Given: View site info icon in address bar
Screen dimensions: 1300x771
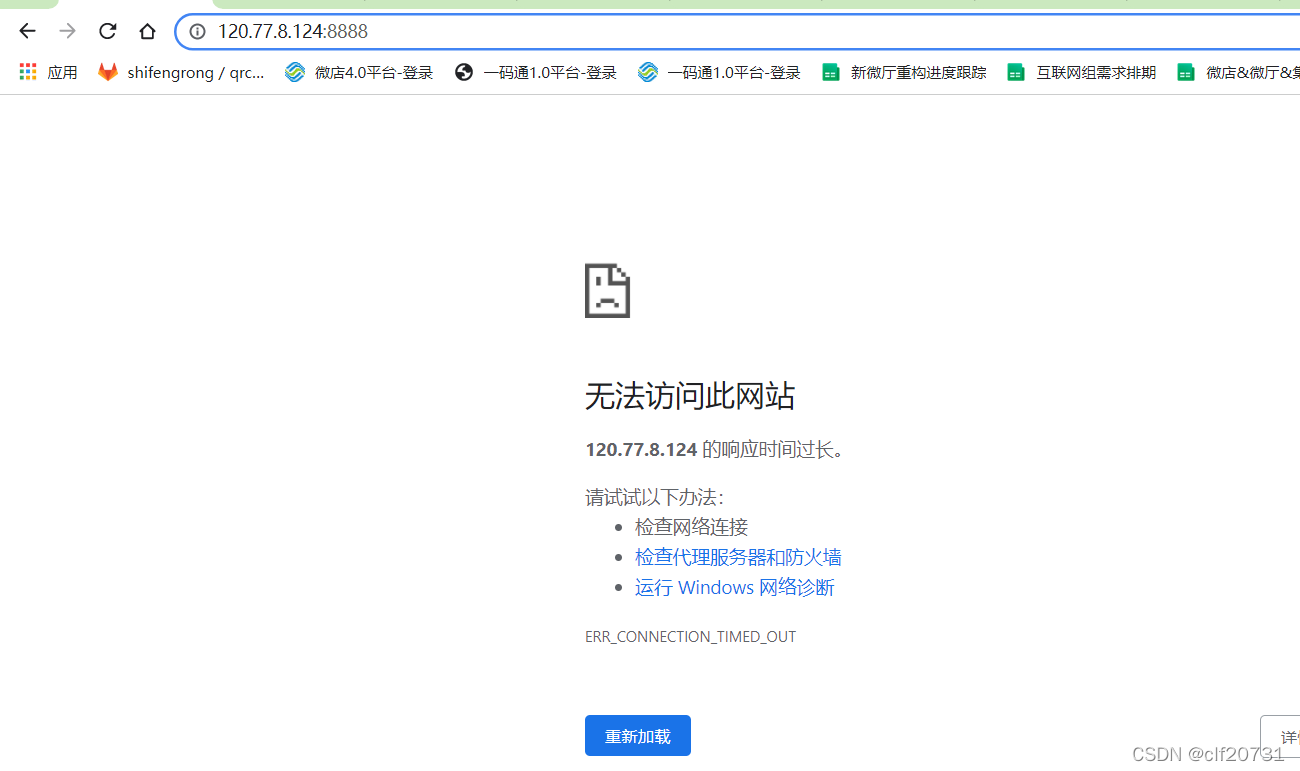Looking at the screenshot, I should [x=197, y=31].
